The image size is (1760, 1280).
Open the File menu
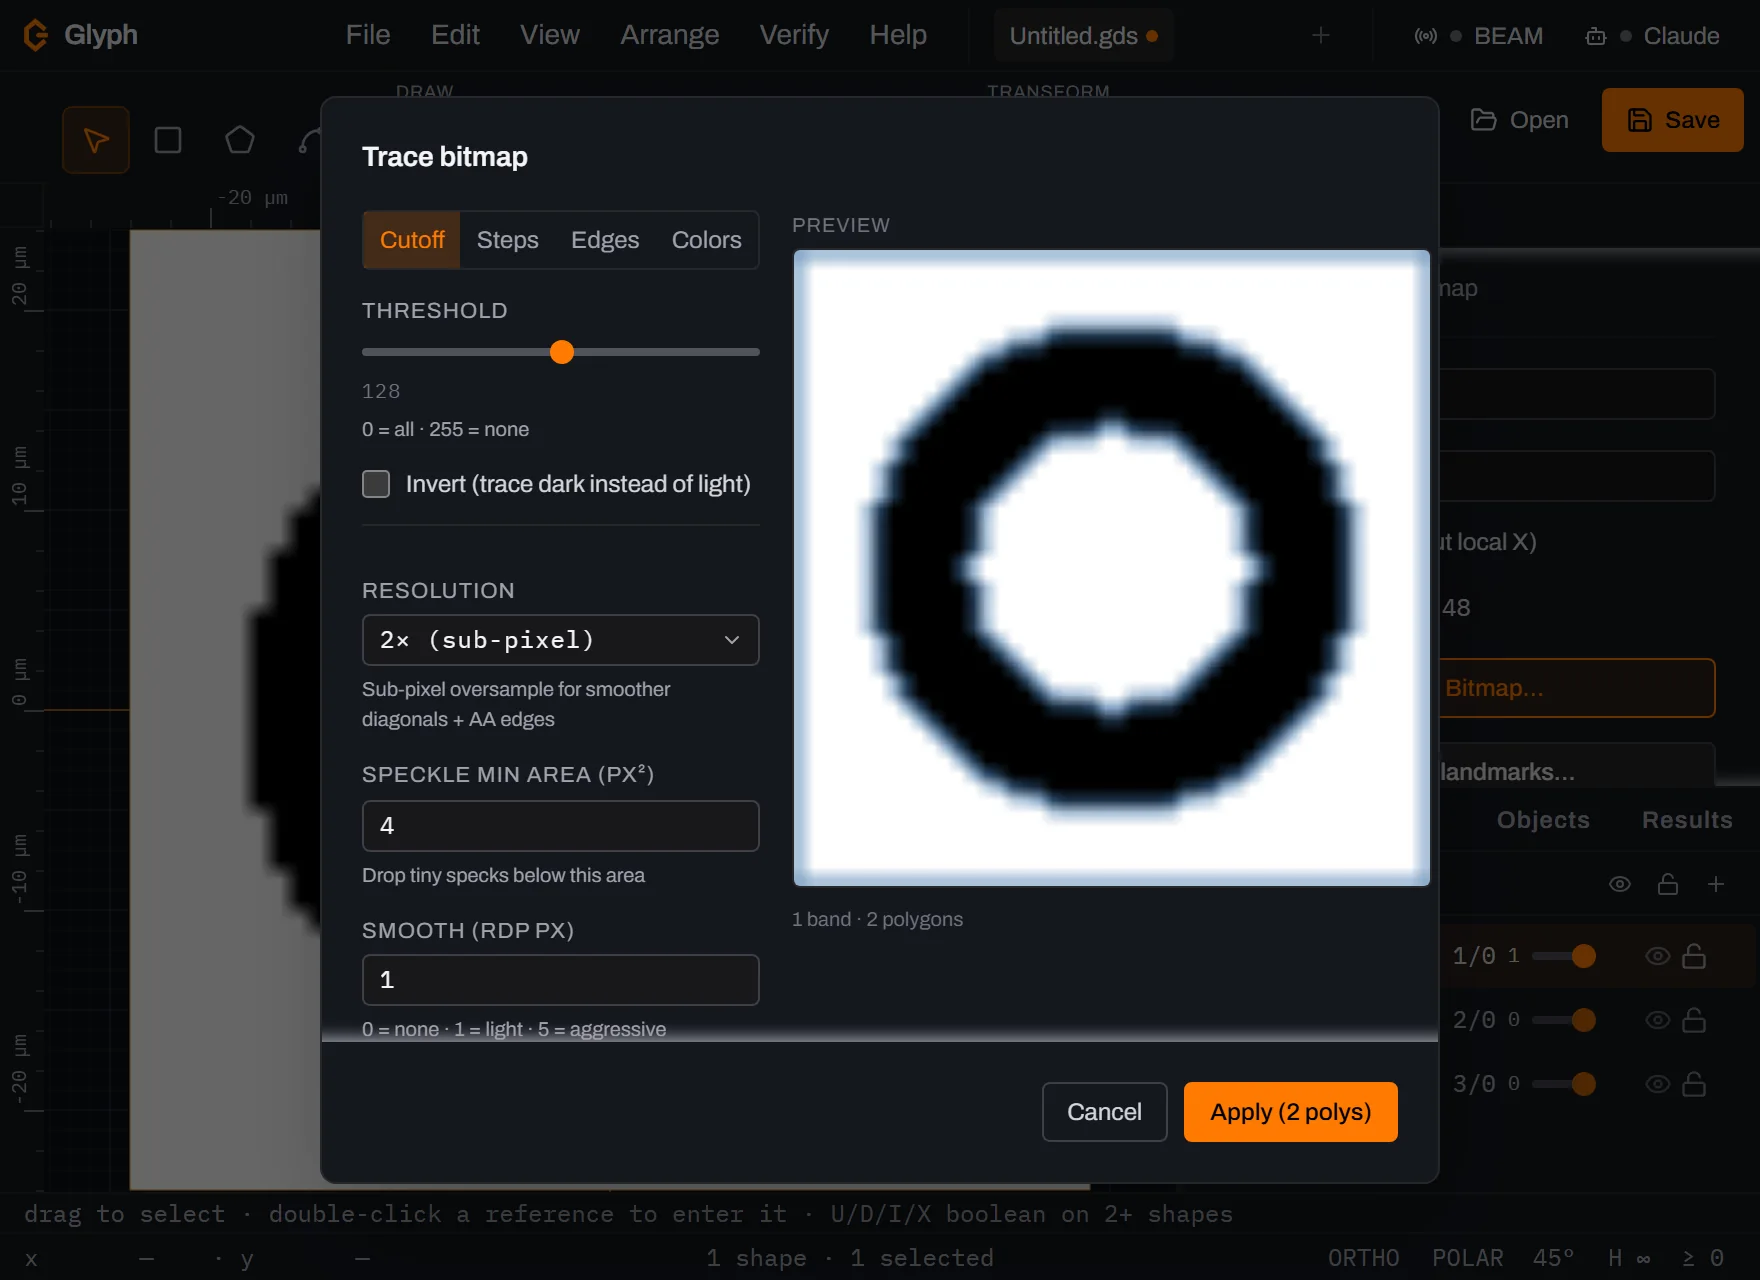(x=368, y=35)
